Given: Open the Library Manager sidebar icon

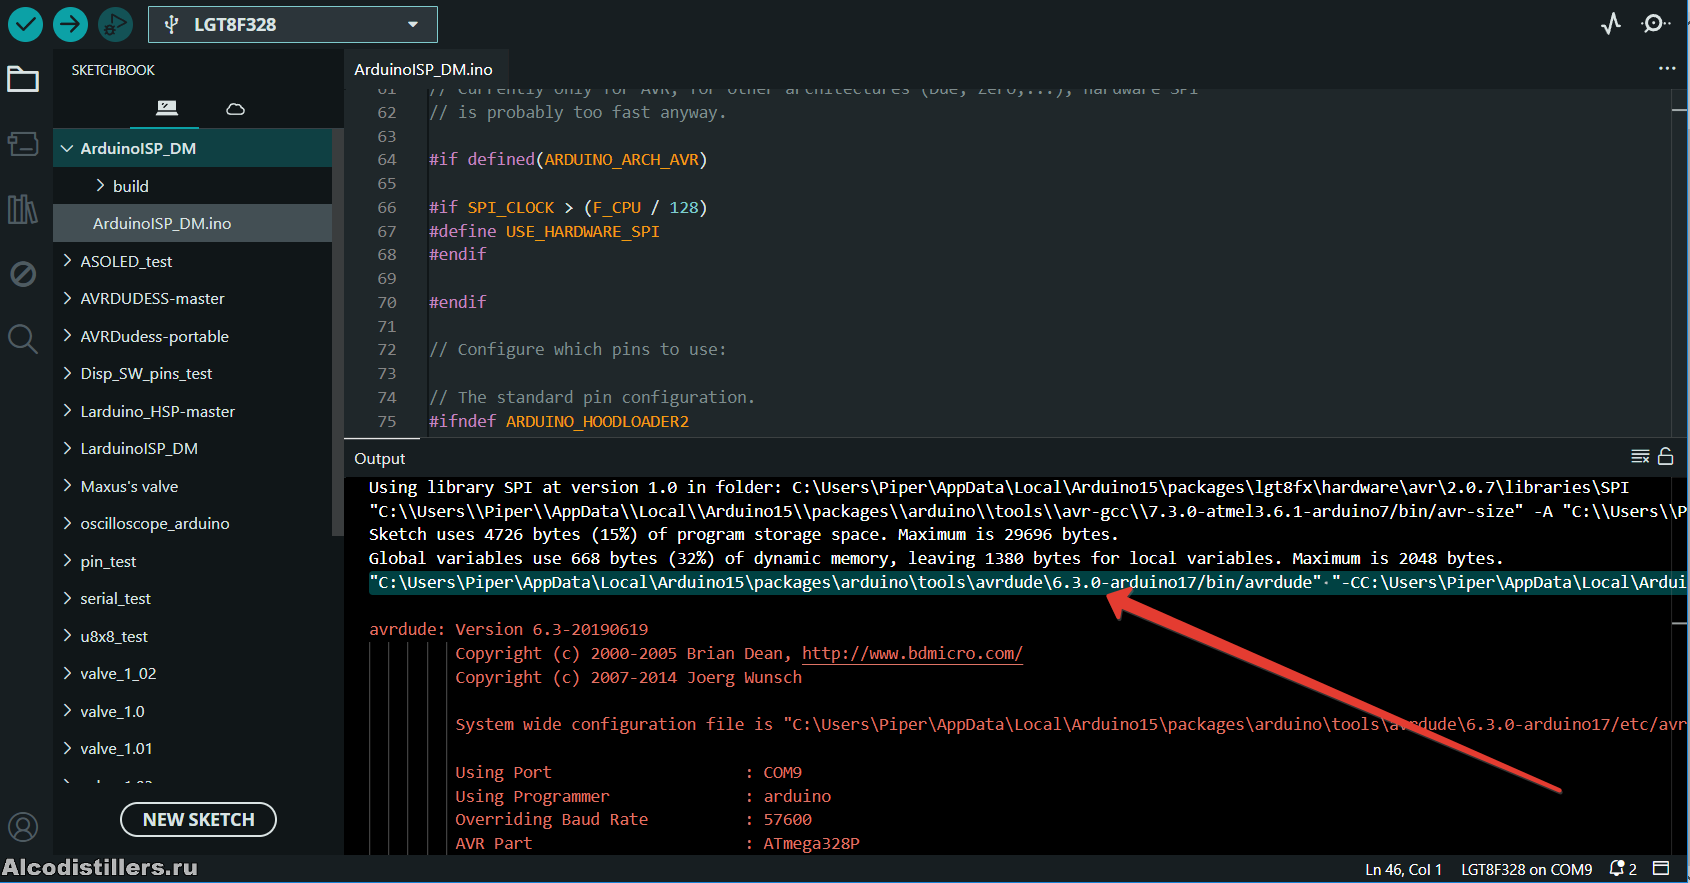Looking at the screenshot, I should click(23, 209).
